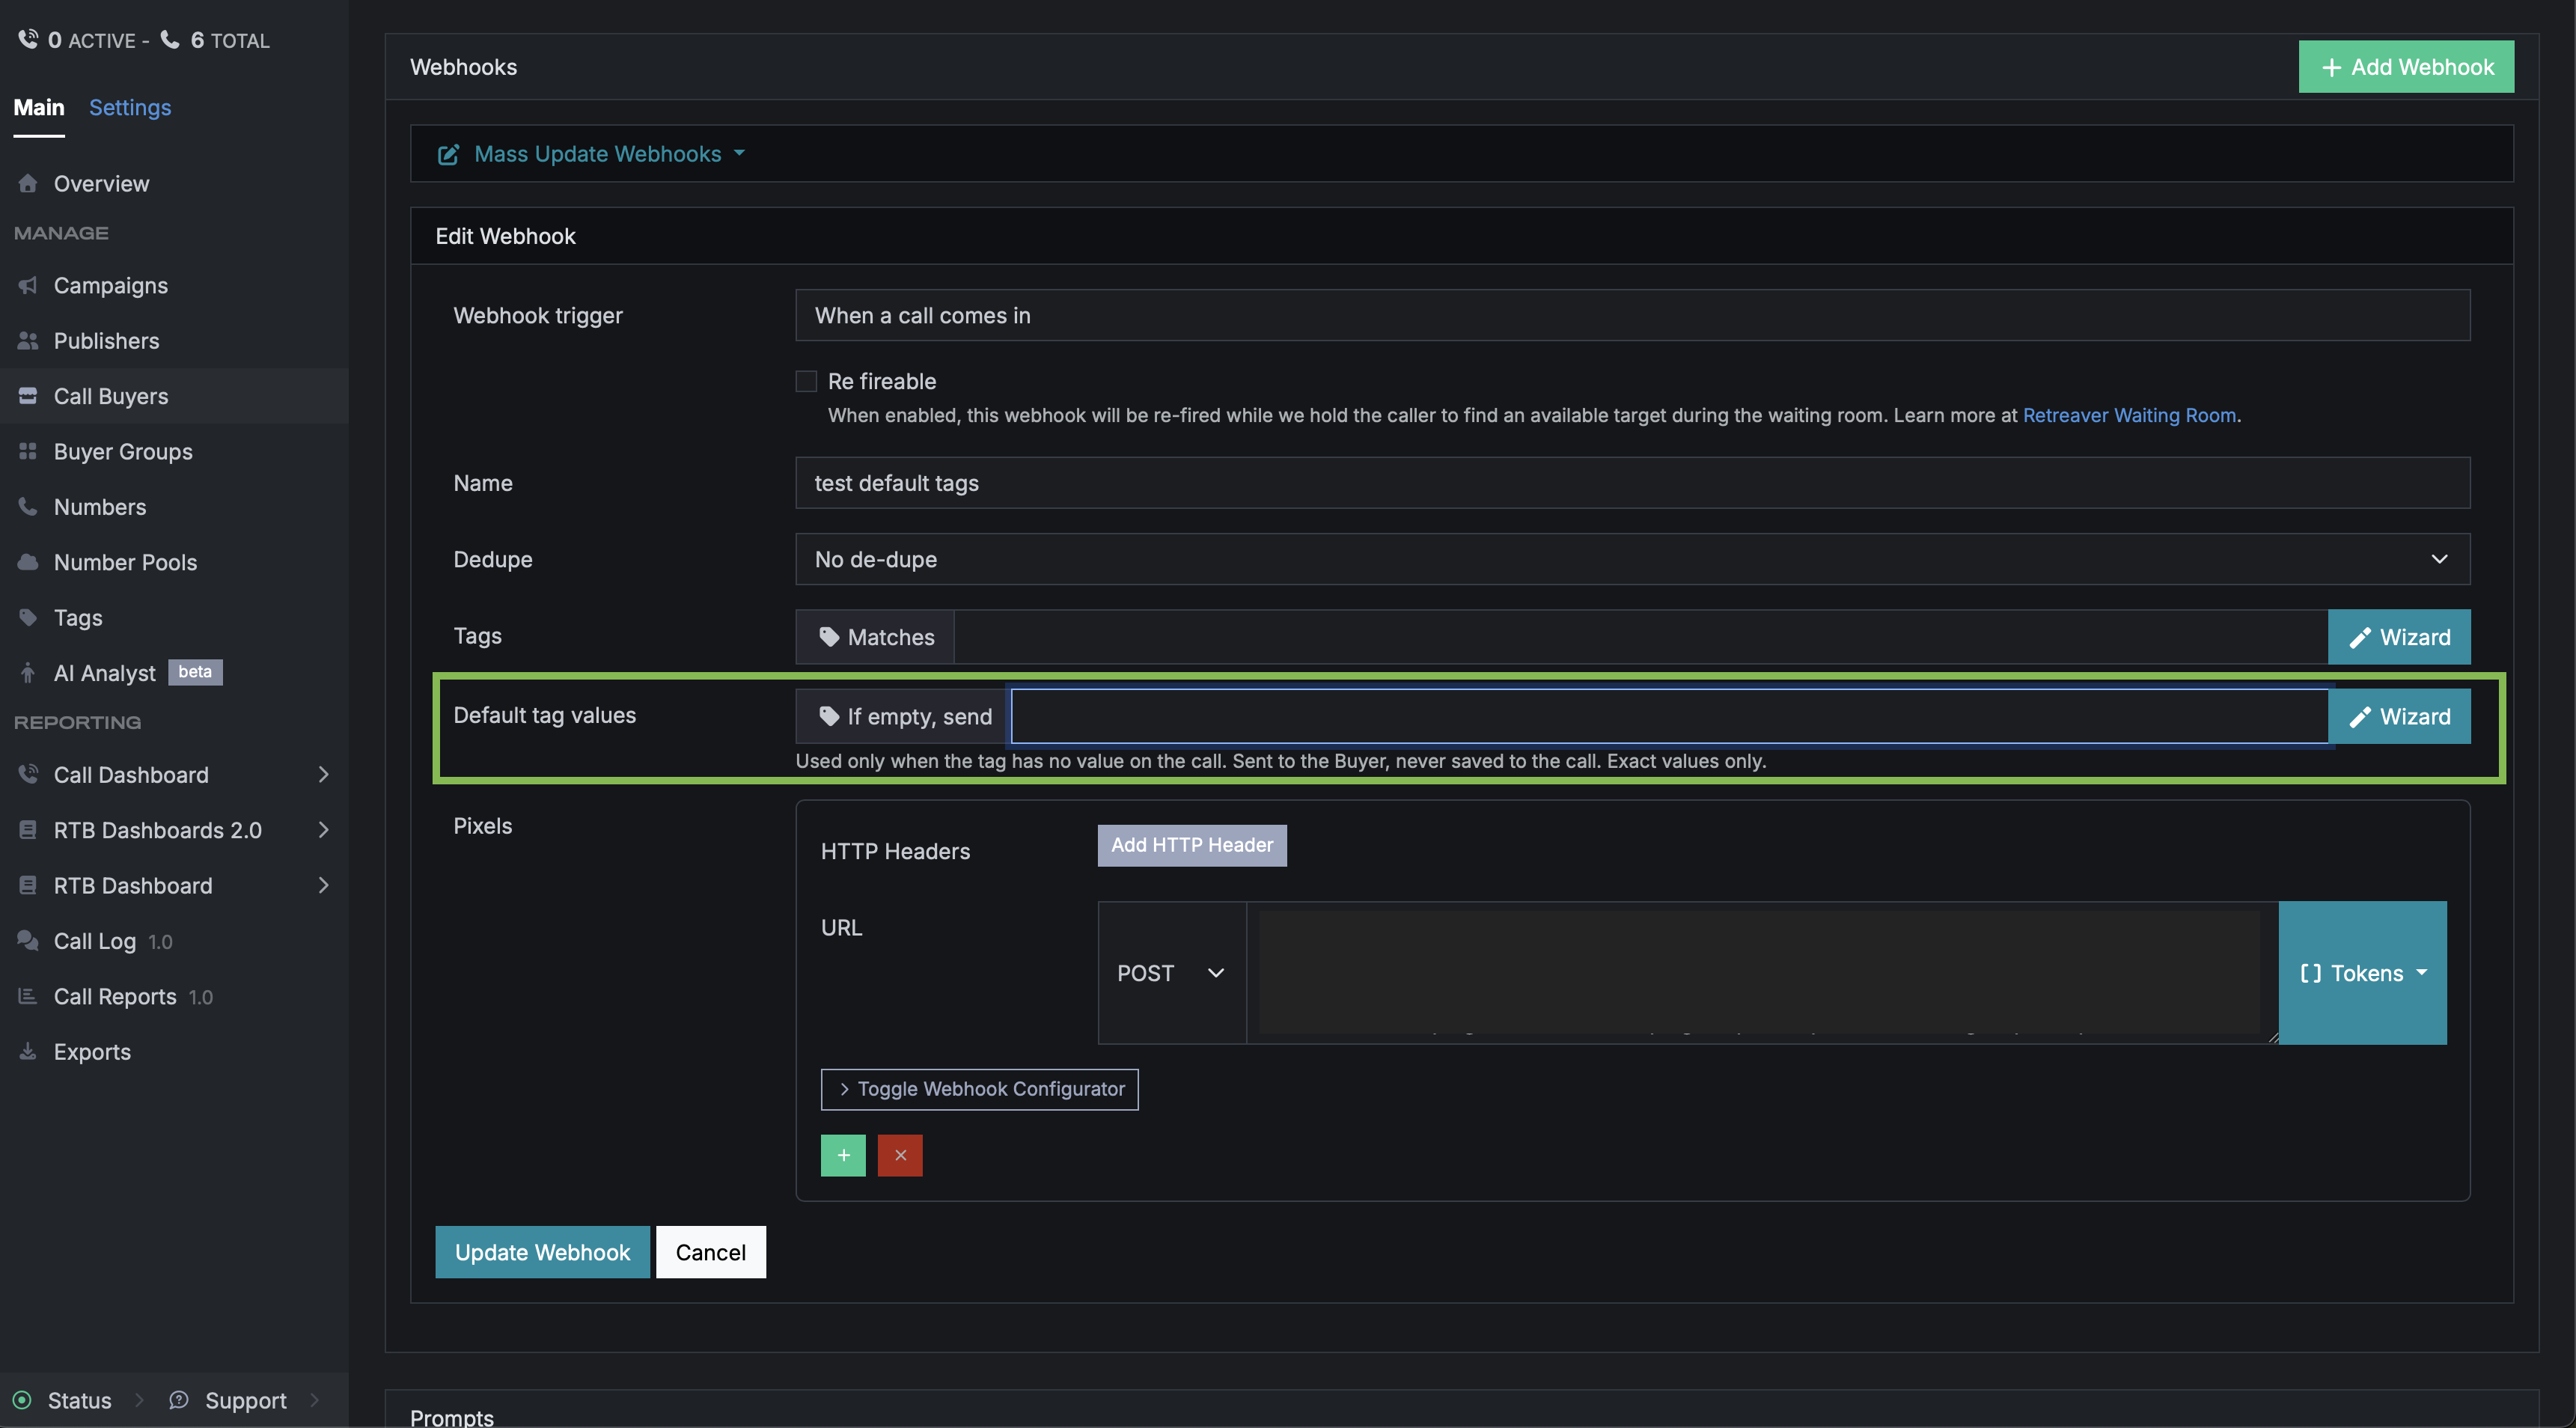Click the Tags row Wizard button
Screen dimensions: 2576x1428
(2398, 637)
